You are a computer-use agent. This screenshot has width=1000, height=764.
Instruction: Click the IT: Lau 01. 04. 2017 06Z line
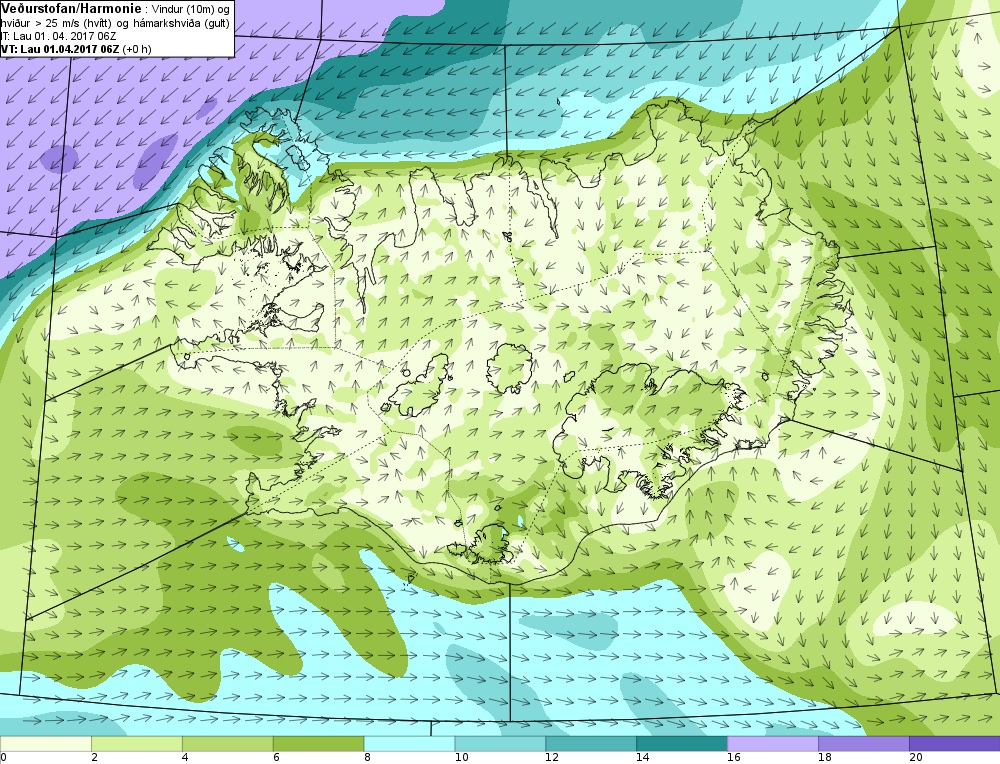point(58,36)
